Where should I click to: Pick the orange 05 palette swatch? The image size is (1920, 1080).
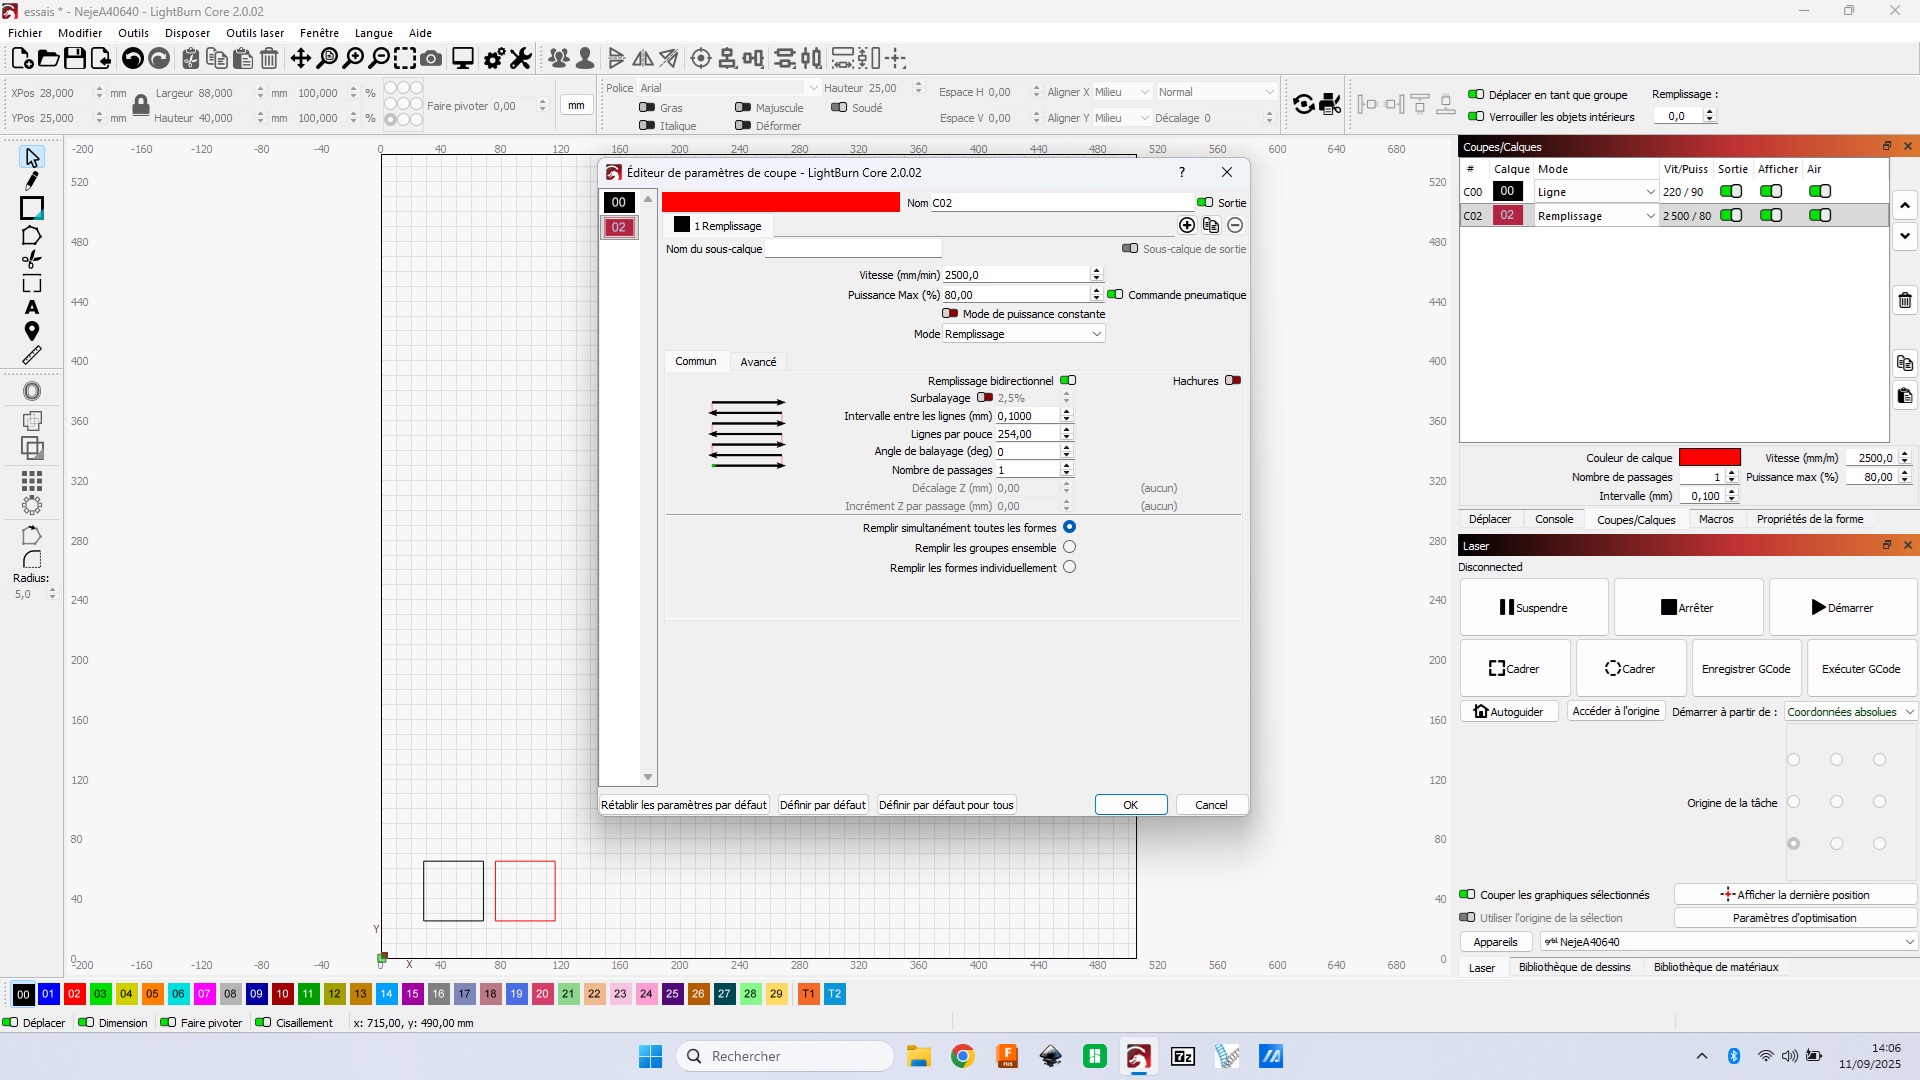(x=152, y=994)
